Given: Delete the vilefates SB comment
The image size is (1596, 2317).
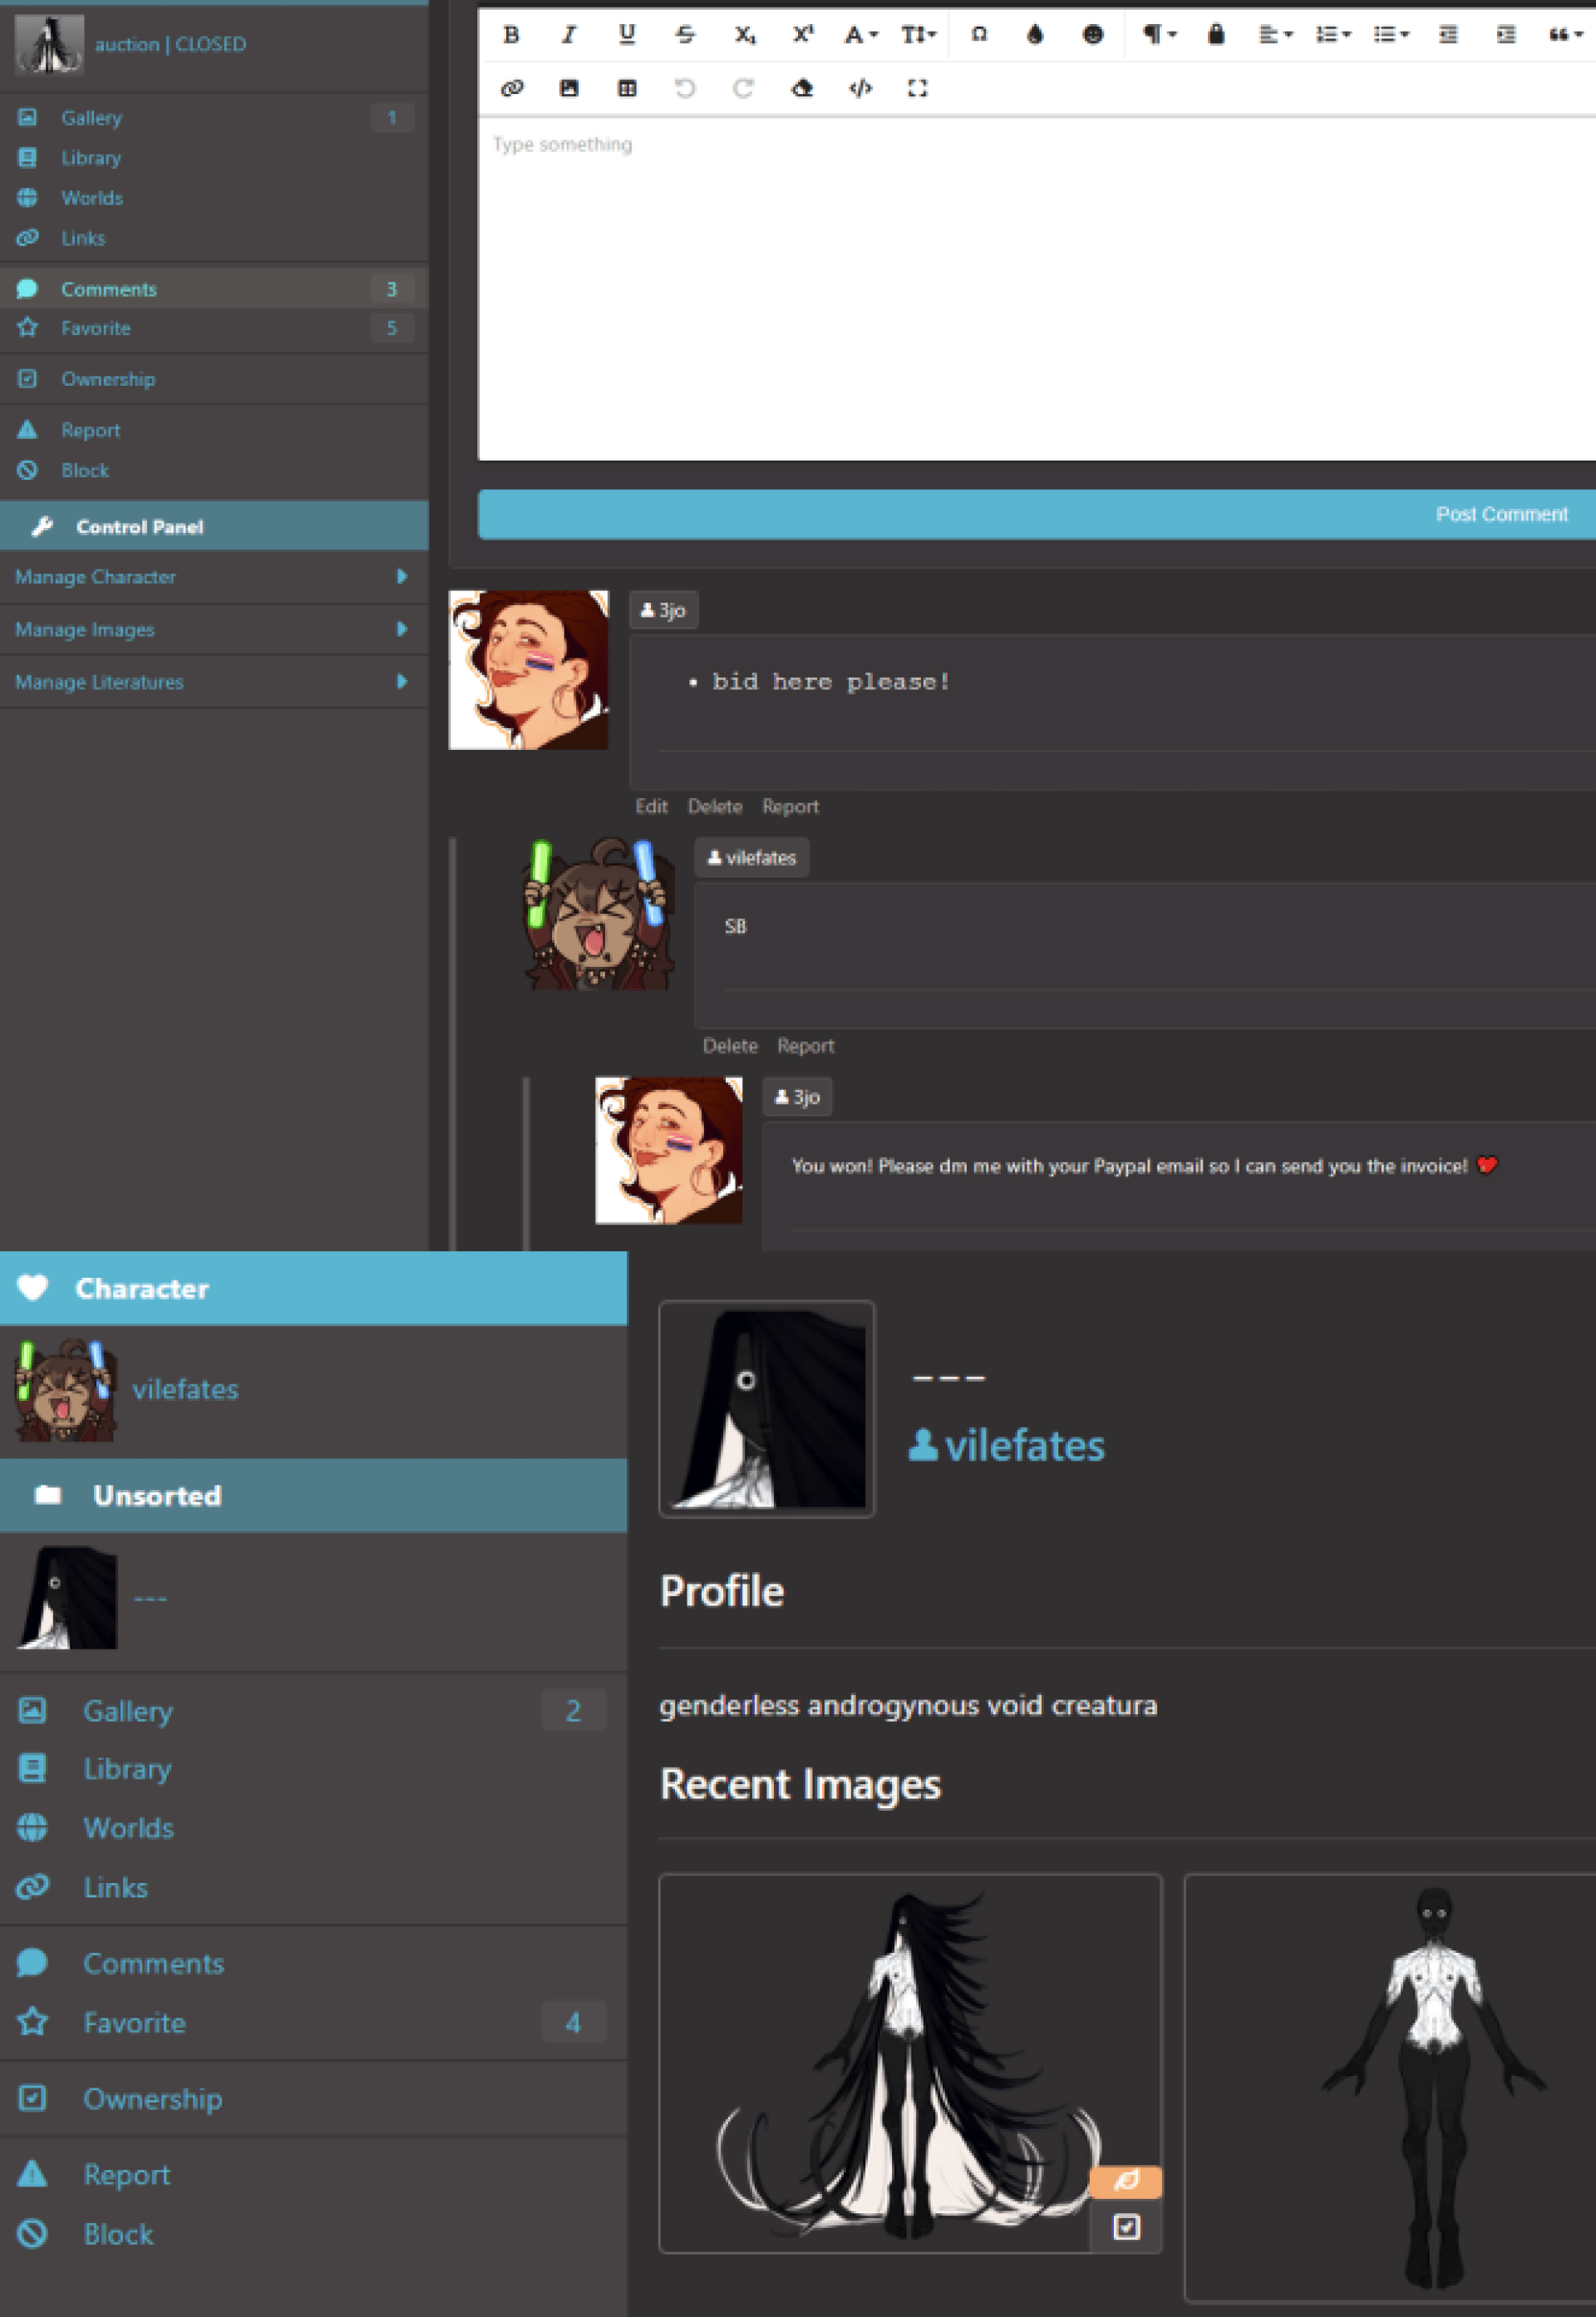Looking at the screenshot, I should coord(729,1045).
